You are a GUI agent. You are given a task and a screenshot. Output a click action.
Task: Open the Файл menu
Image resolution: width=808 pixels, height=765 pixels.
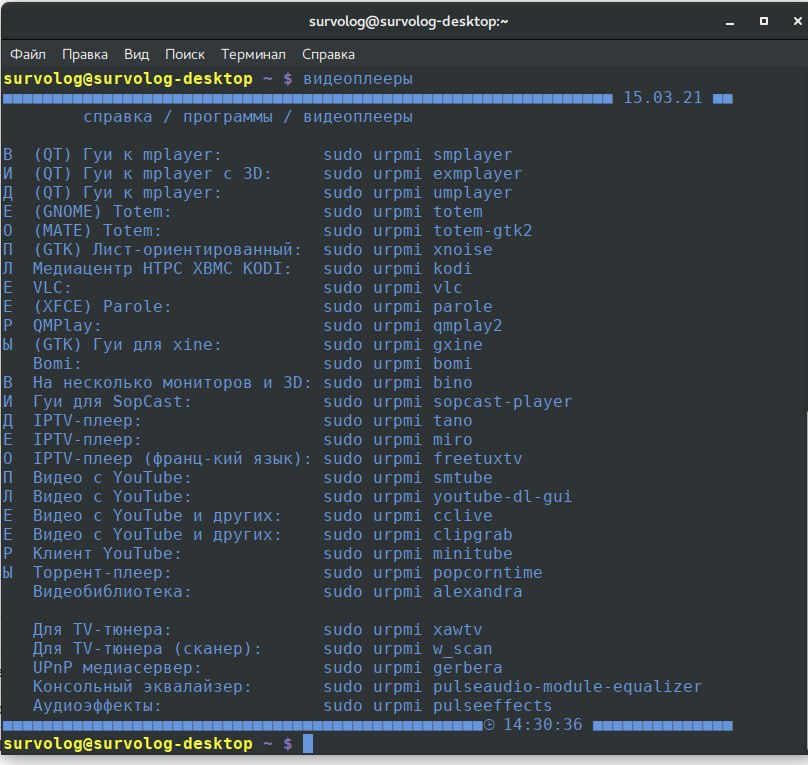28,54
